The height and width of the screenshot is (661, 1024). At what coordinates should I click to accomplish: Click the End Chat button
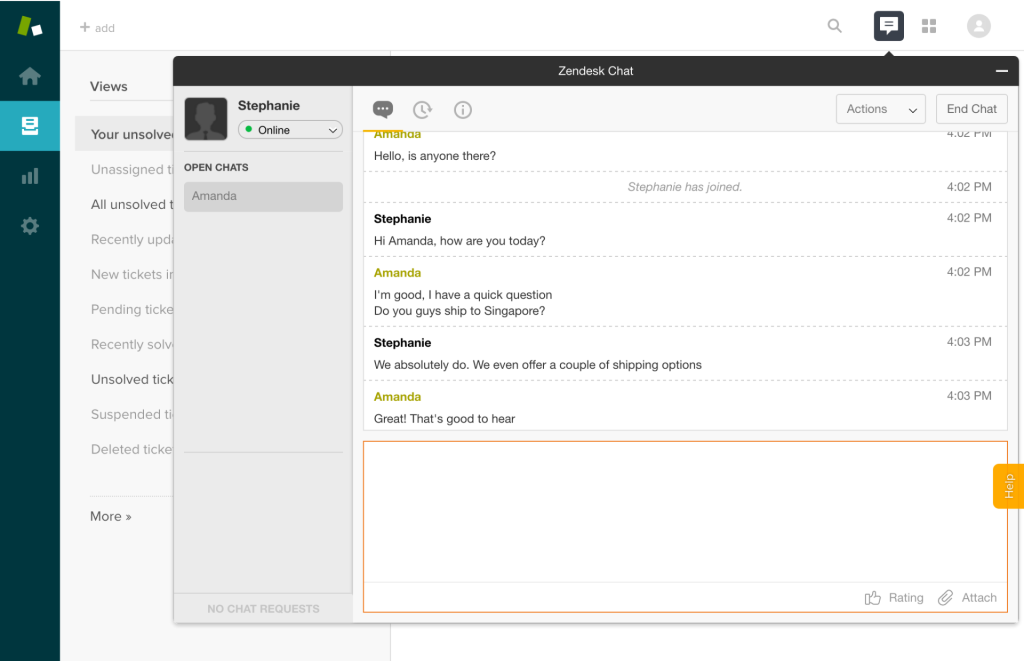[x=972, y=109]
